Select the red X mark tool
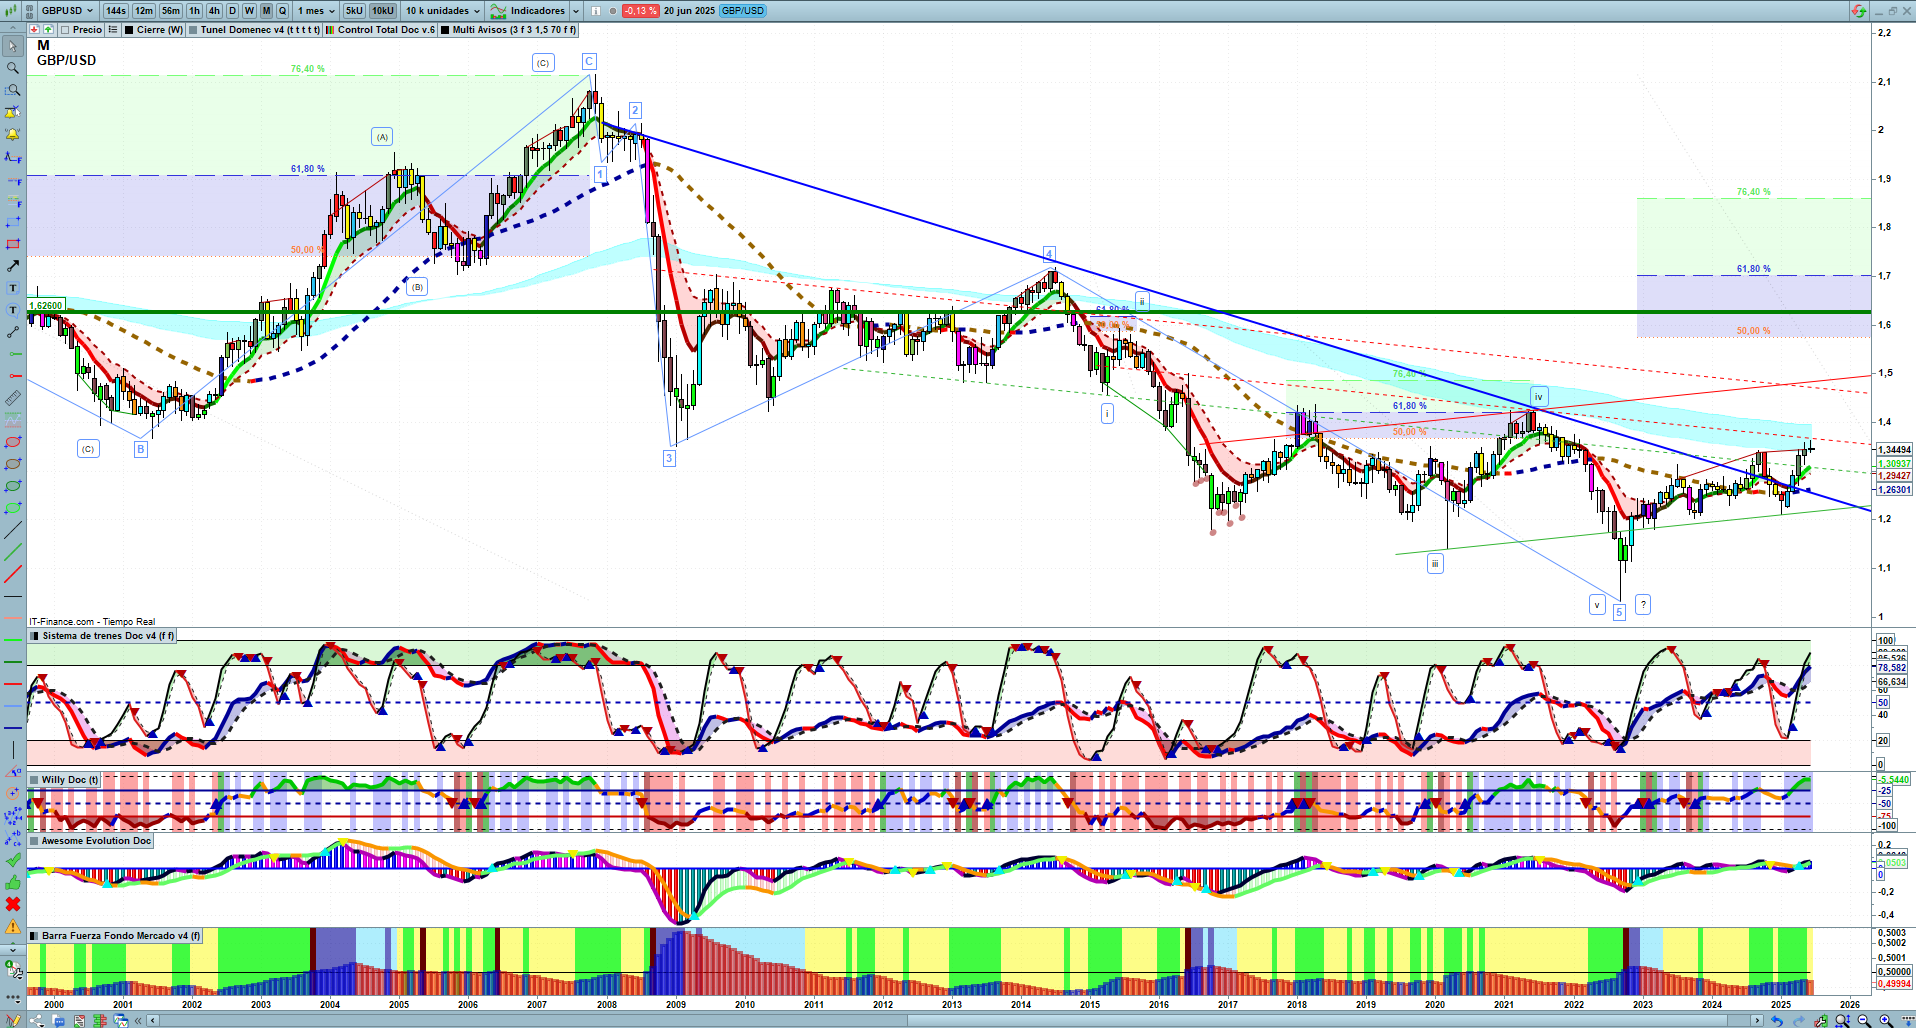Viewport: 1916px width, 1028px height. coord(13,904)
